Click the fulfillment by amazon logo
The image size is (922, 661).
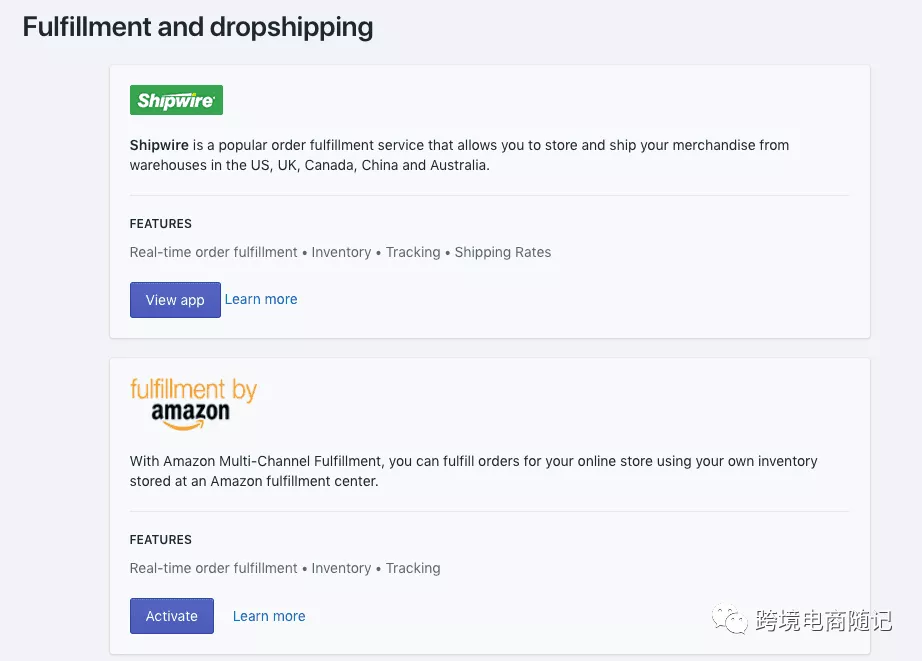pos(193,403)
